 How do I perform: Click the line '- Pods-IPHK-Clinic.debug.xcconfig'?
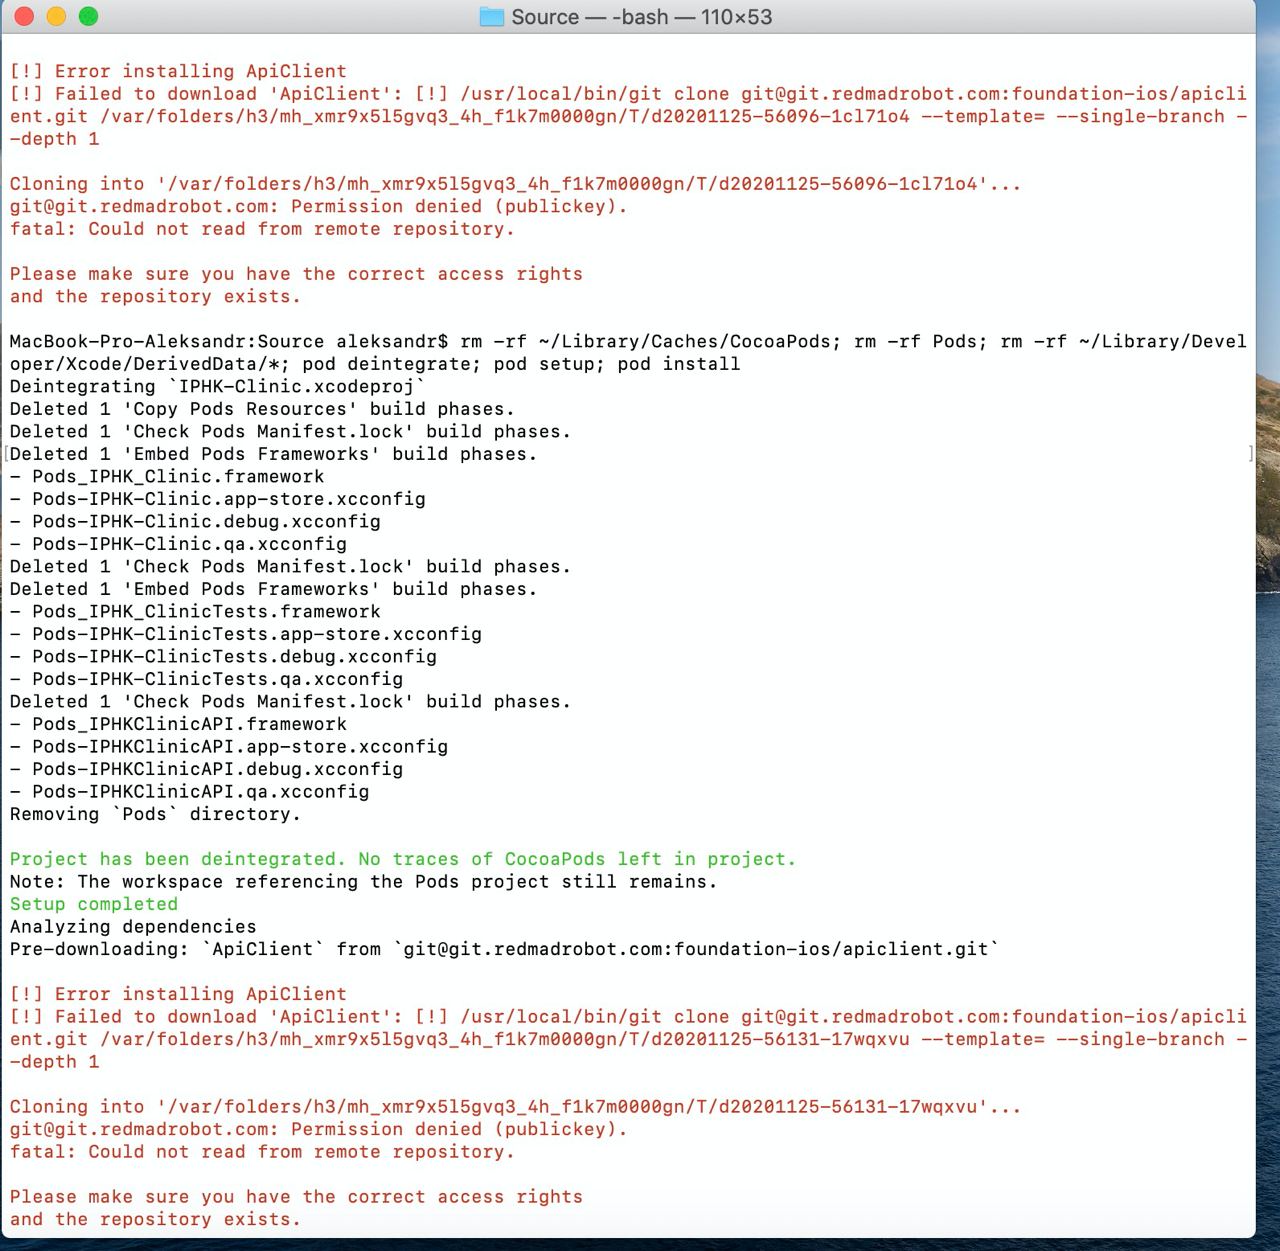(195, 521)
